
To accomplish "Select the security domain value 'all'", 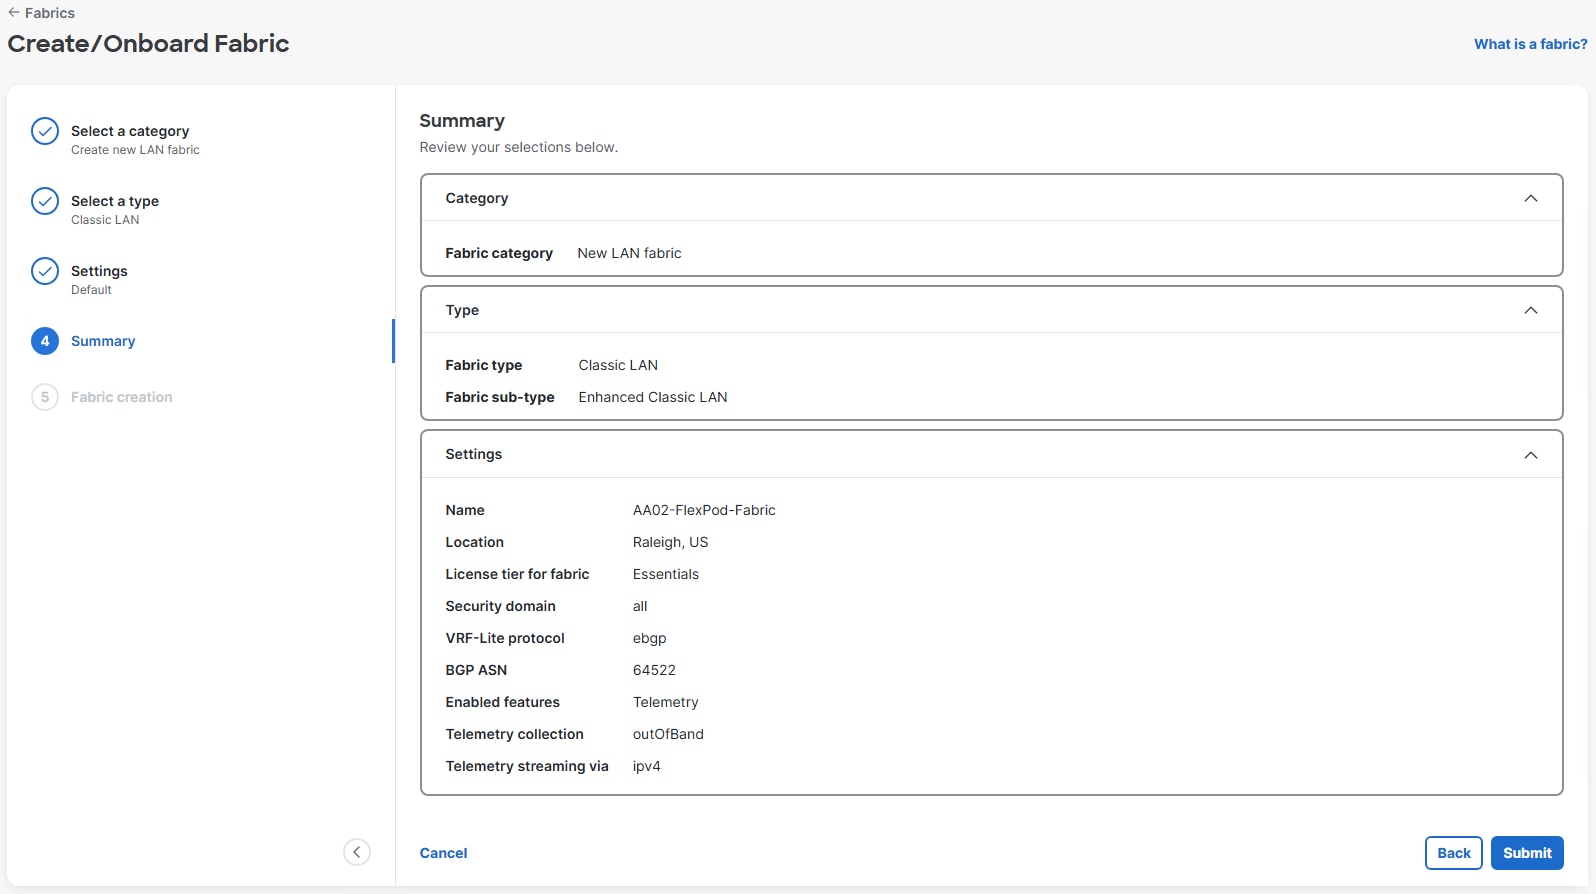I will (x=640, y=606).
